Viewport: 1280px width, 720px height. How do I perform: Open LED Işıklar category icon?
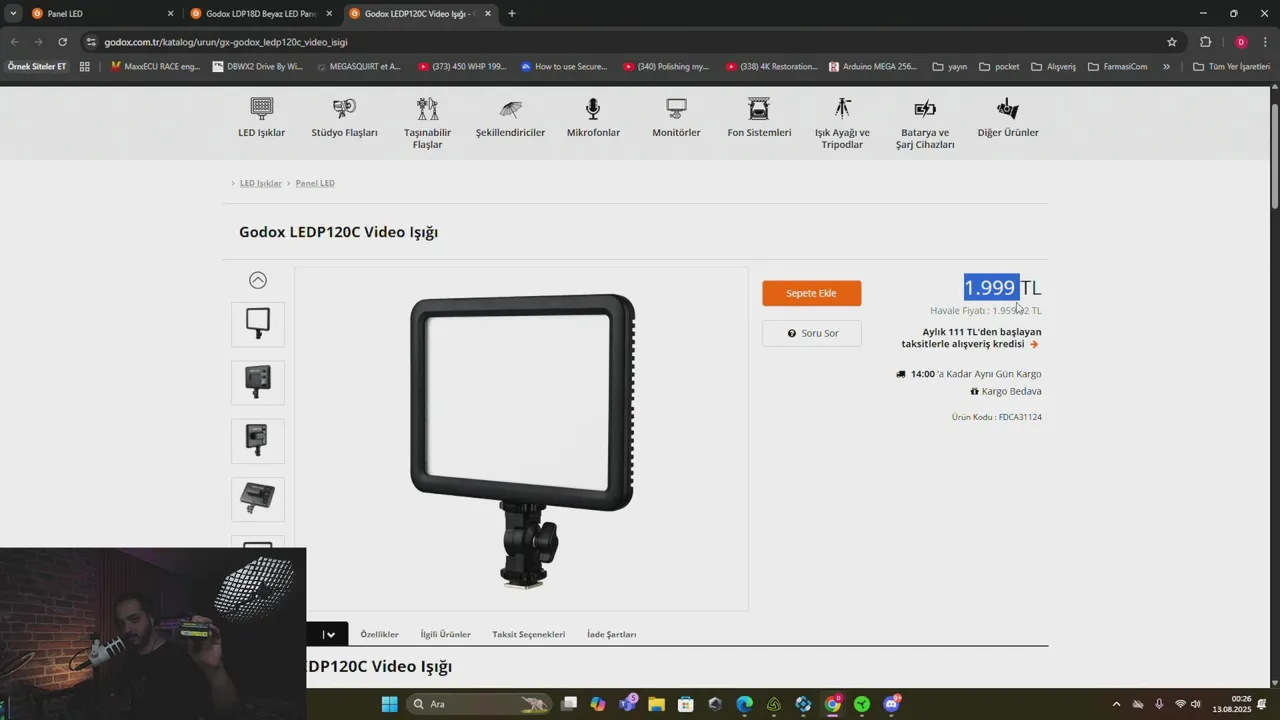(261, 108)
